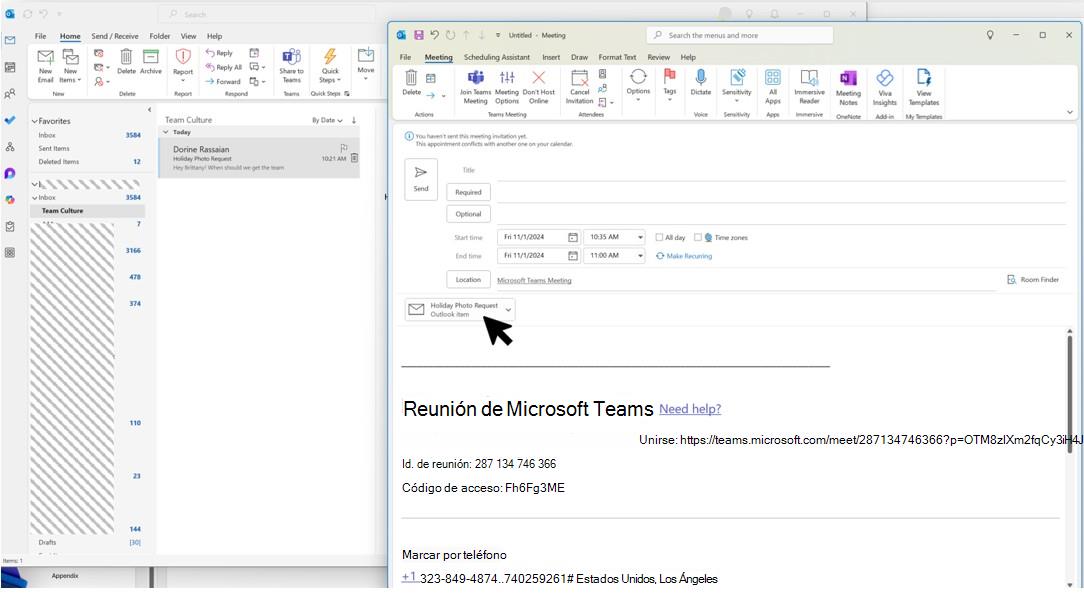This screenshot has height=597, width=1084.
Task: Open Viva Insights add-in
Action: (885, 88)
